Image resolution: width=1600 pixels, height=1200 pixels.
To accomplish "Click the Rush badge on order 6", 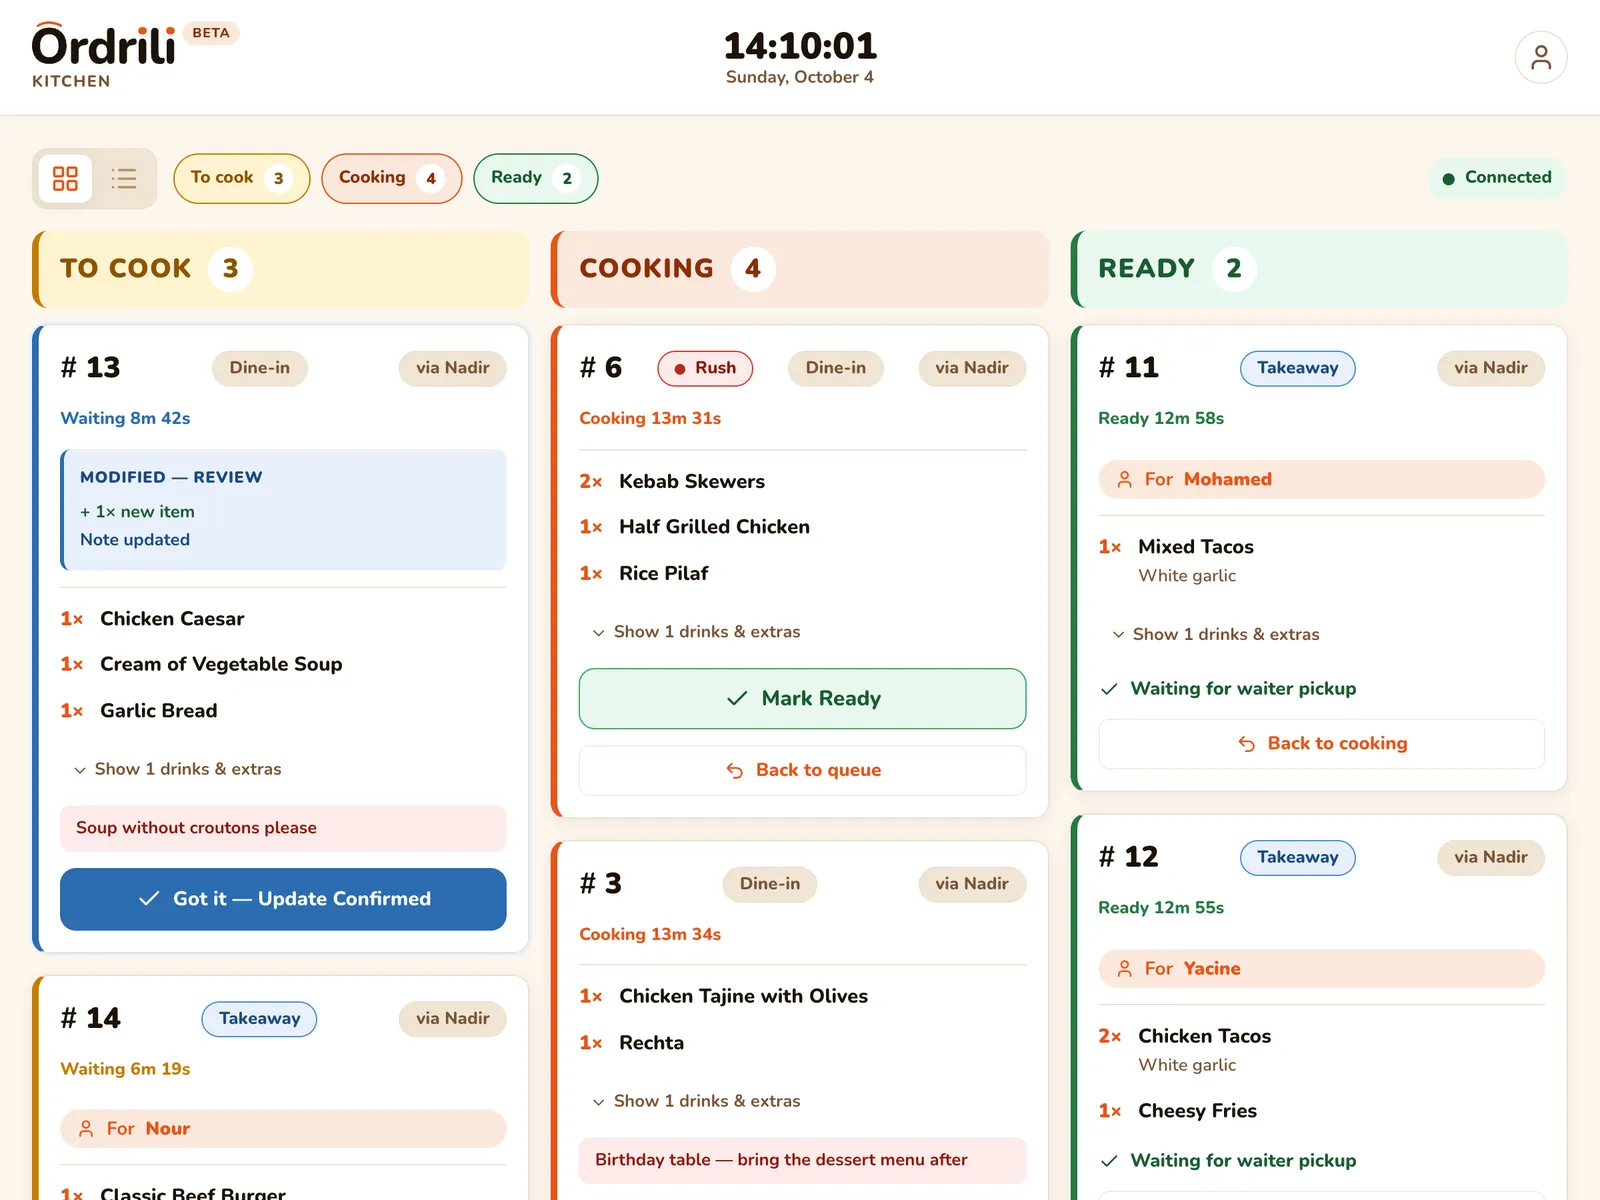I will click(705, 368).
